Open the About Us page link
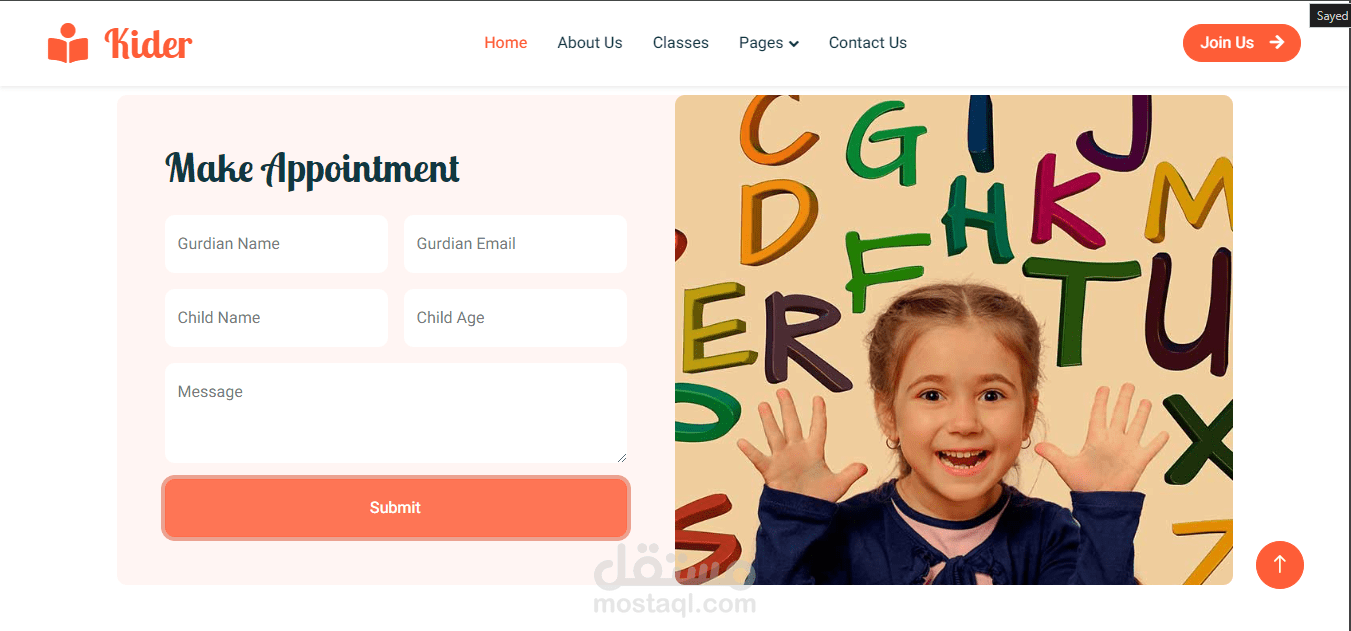Image resolution: width=1351 pixels, height=631 pixels. [590, 43]
